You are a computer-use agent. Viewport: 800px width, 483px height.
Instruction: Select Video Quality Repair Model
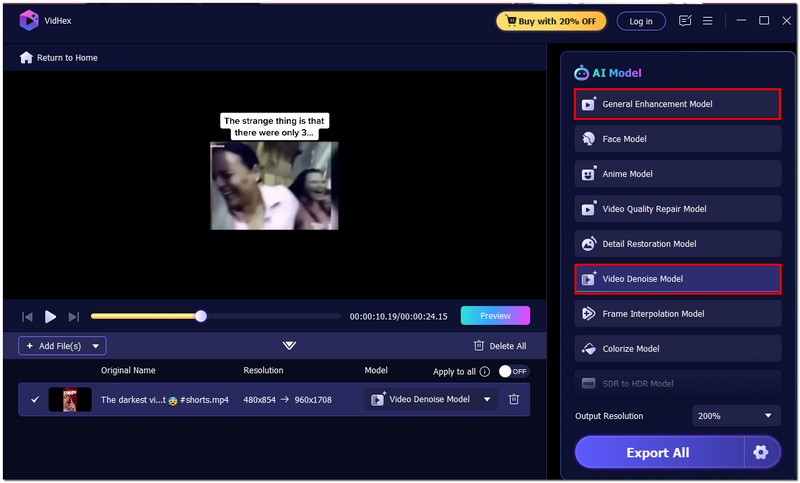pos(678,209)
